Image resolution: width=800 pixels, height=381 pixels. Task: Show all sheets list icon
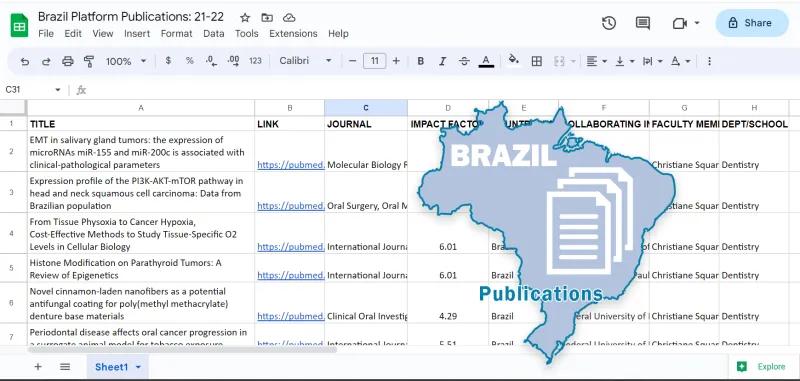coord(65,367)
